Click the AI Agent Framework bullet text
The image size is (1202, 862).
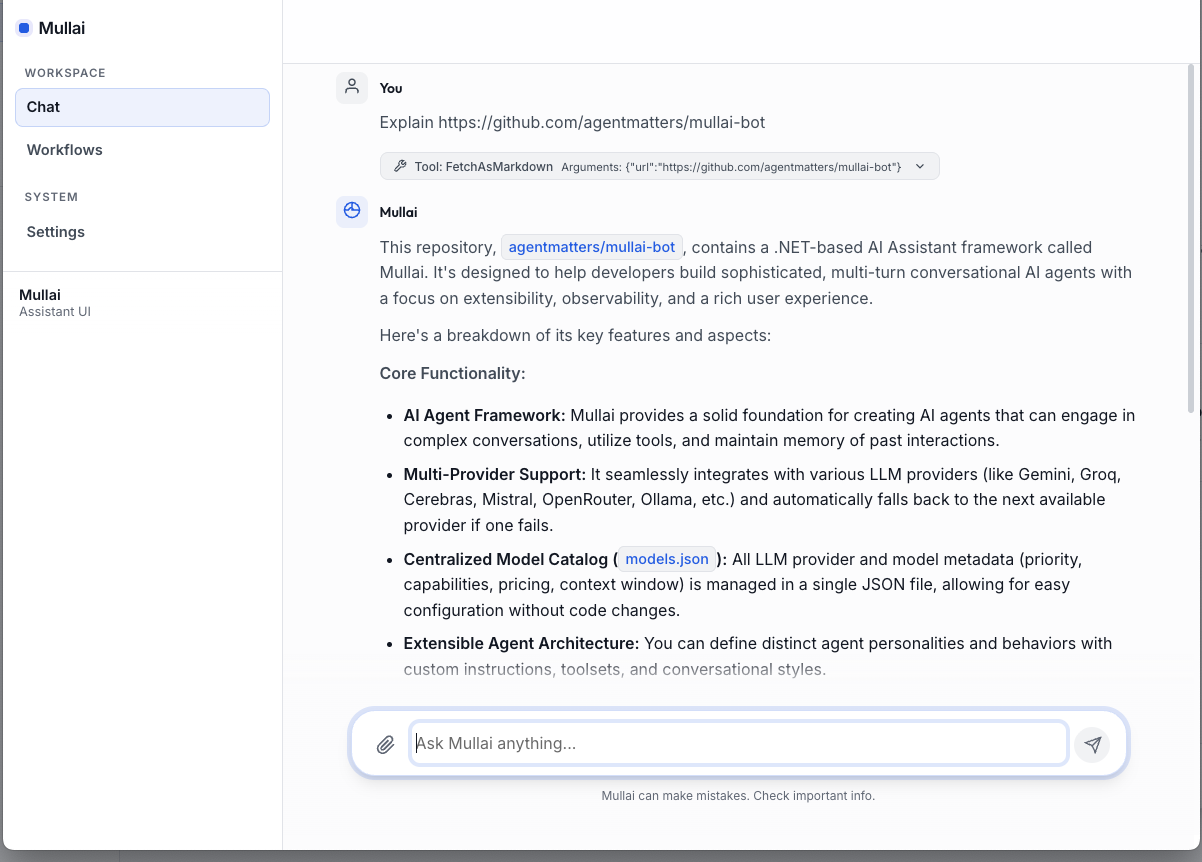pos(769,428)
